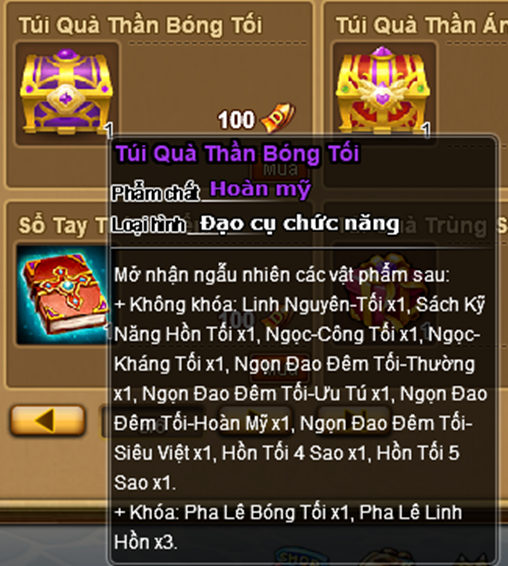The height and width of the screenshot is (566, 508).
Task: Click the character icon next to SHOP
Action: (x=388, y=558)
